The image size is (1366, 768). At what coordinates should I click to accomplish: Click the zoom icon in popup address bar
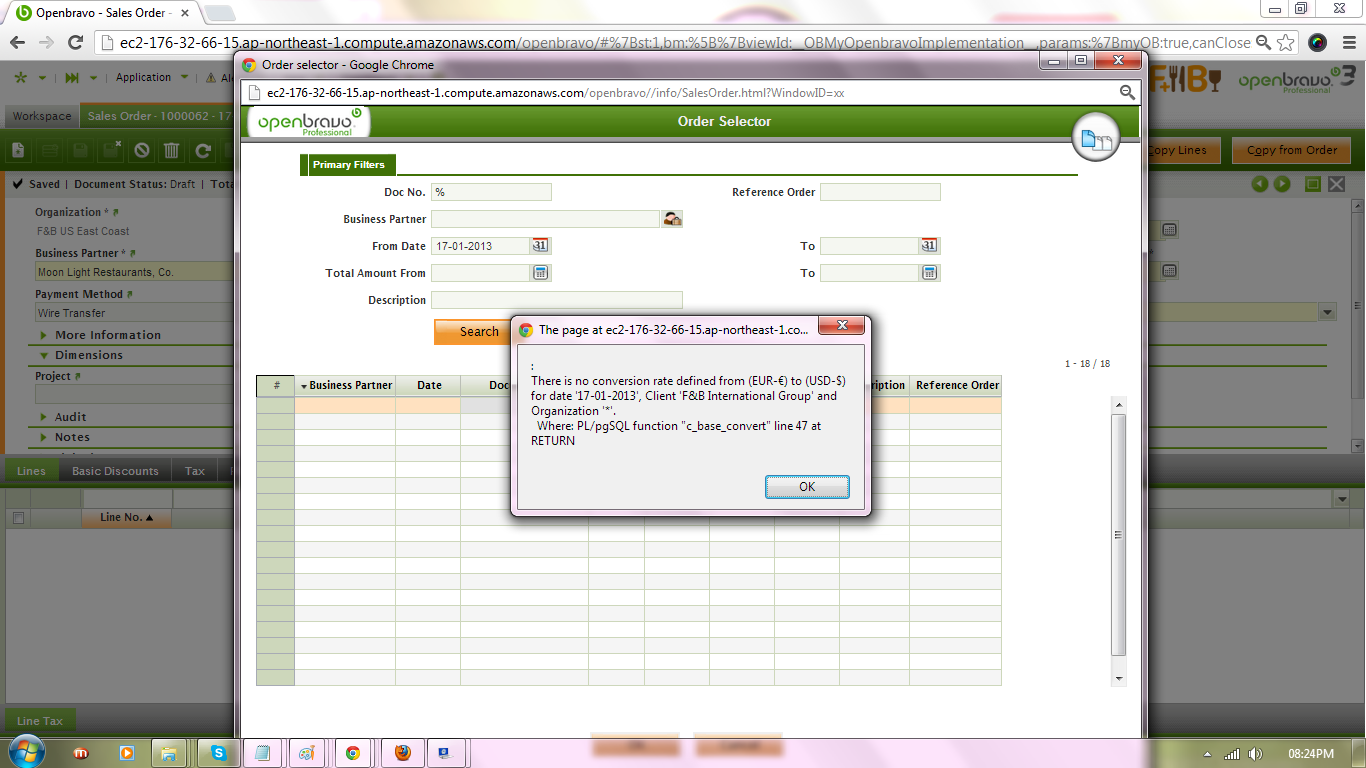coord(1127,93)
